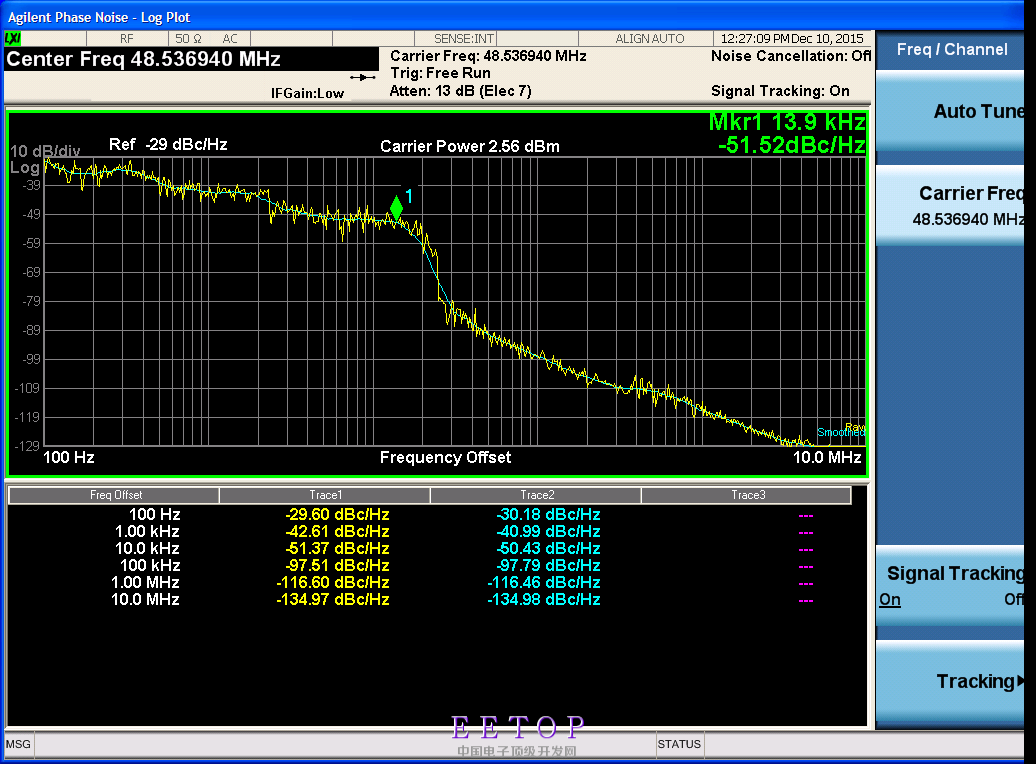Set Signal Tracking to On

pyautogui.click(x=890, y=600)
